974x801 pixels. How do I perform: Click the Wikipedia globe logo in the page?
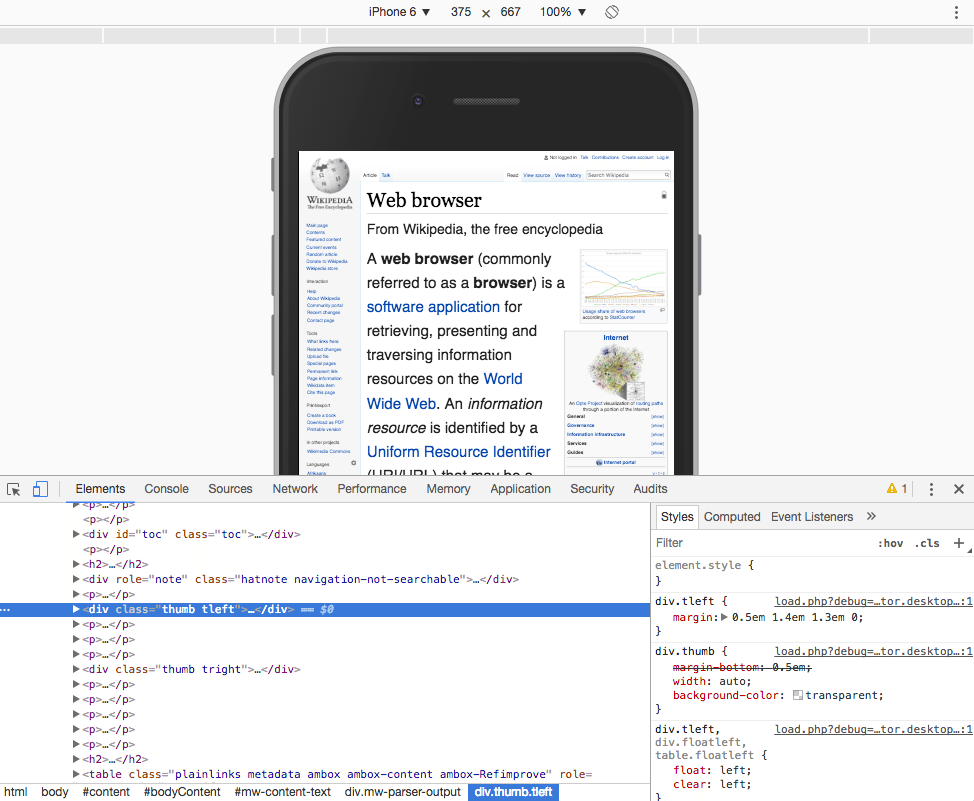tap(329, 174)
